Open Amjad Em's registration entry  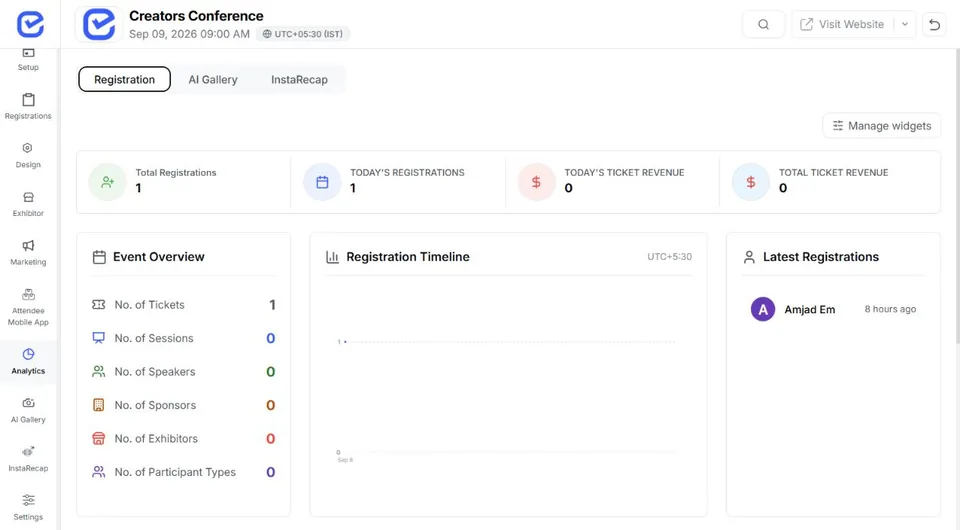tap(833, 310)
